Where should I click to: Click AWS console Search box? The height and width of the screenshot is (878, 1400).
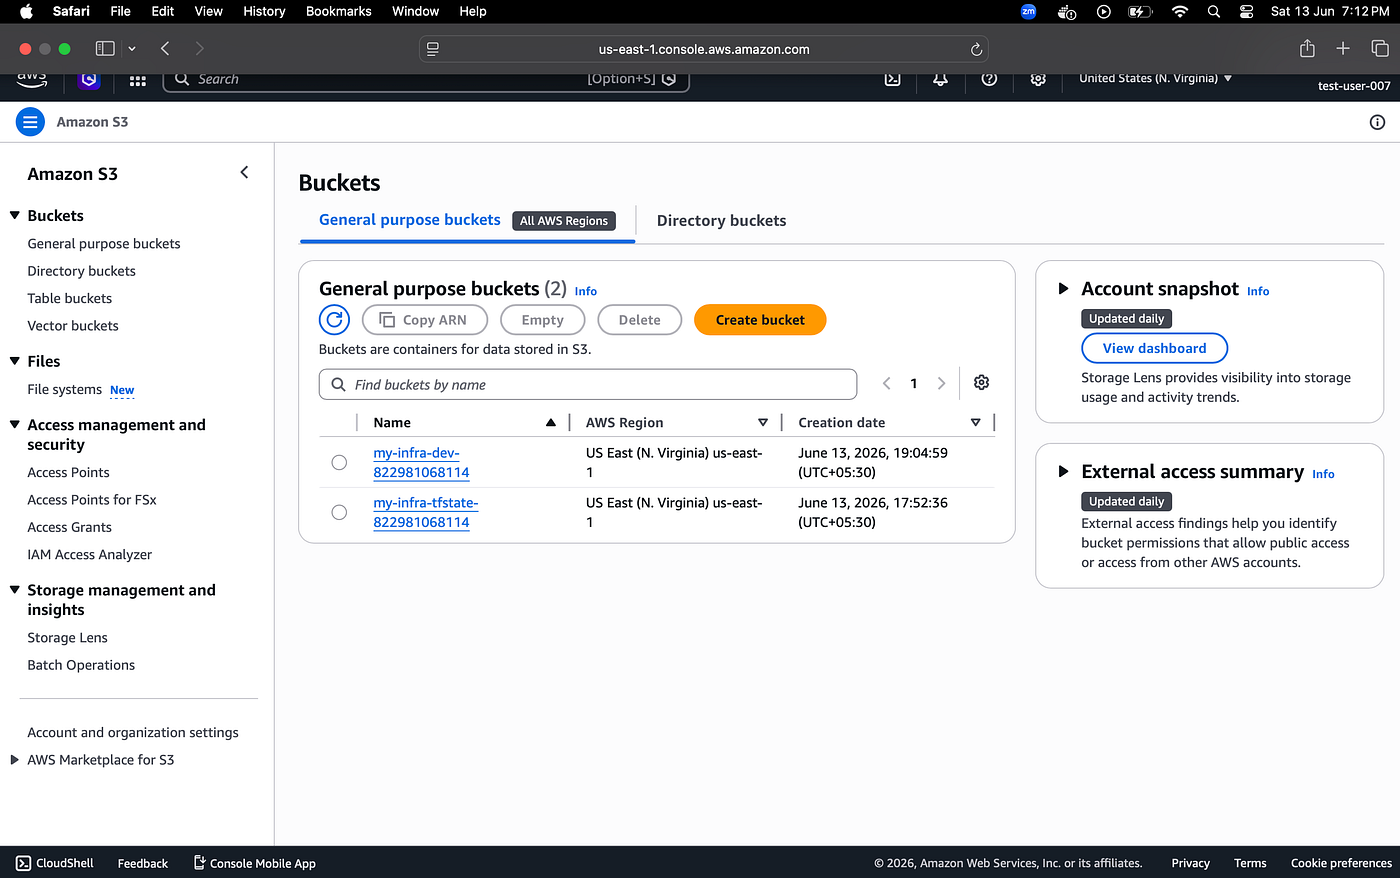click(x=426, y=79)
